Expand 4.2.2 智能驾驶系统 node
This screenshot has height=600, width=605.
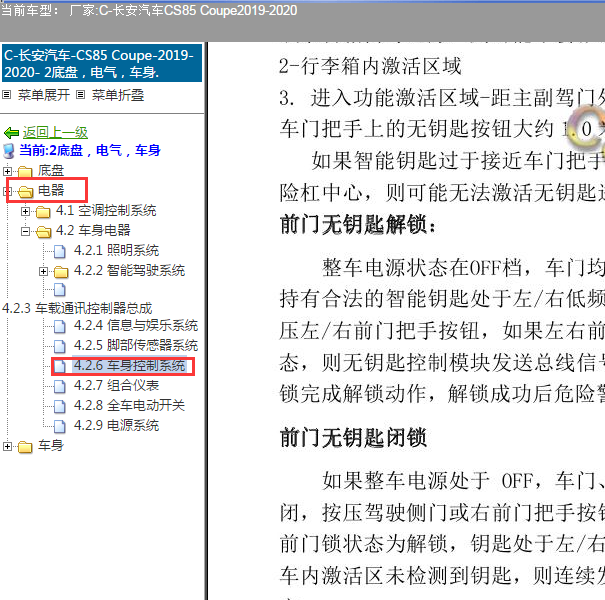click(x=44, y=272)
